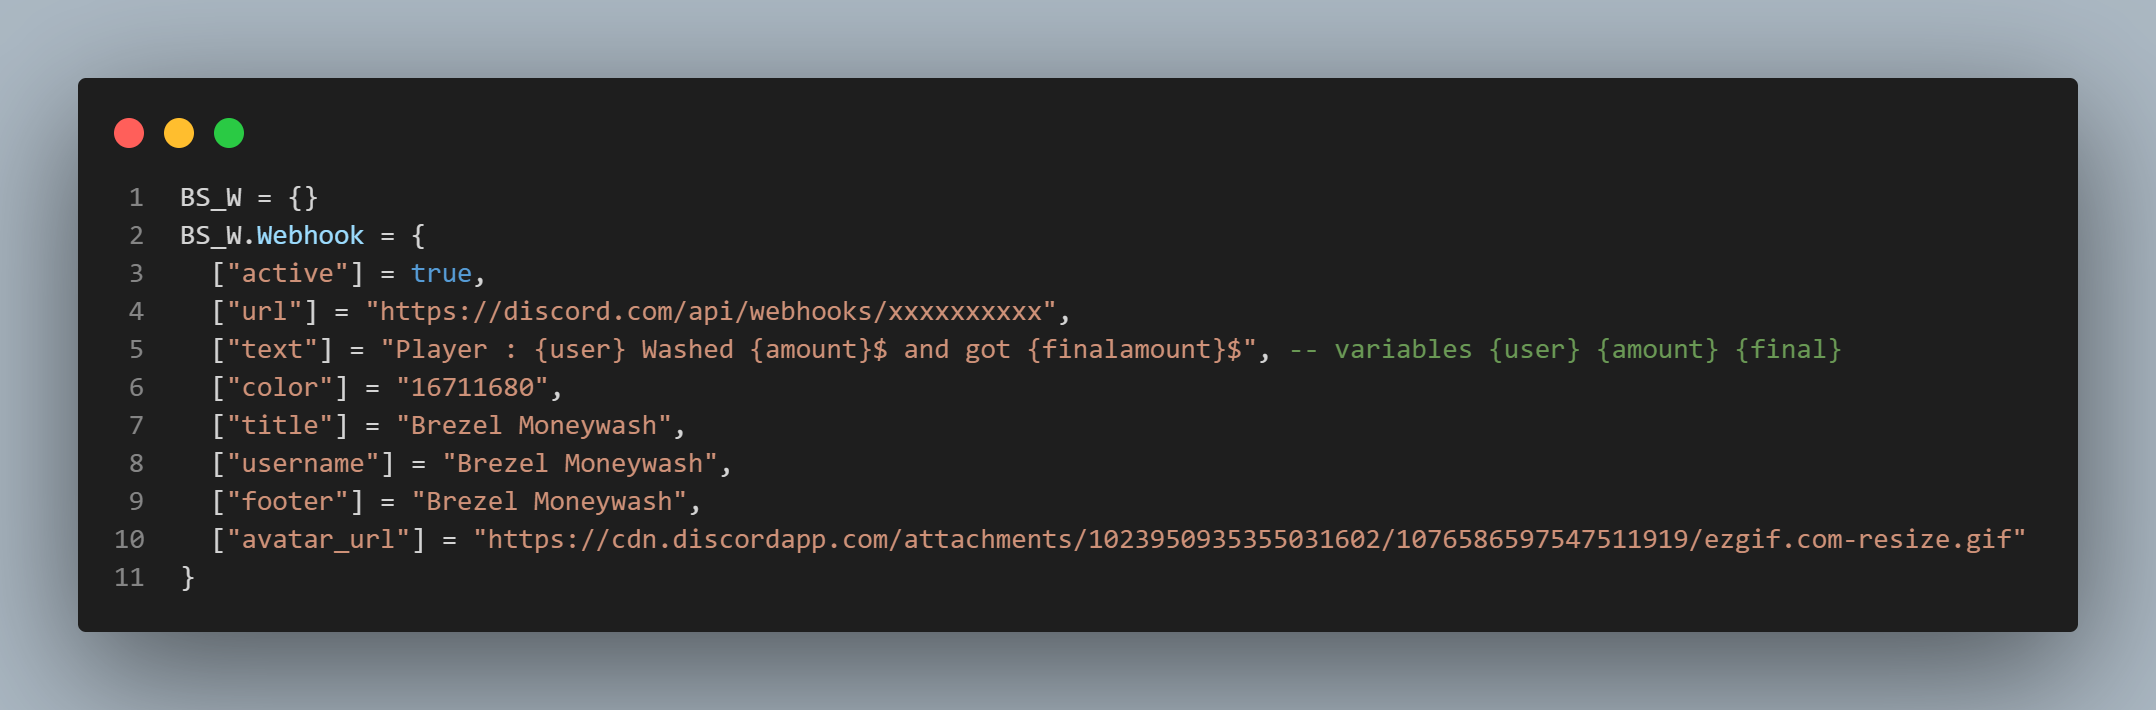The height and width of the screenshot is (710, 2156).
Task: Click the red close dot
Action: pyautogui.click(x=129, y=133)
